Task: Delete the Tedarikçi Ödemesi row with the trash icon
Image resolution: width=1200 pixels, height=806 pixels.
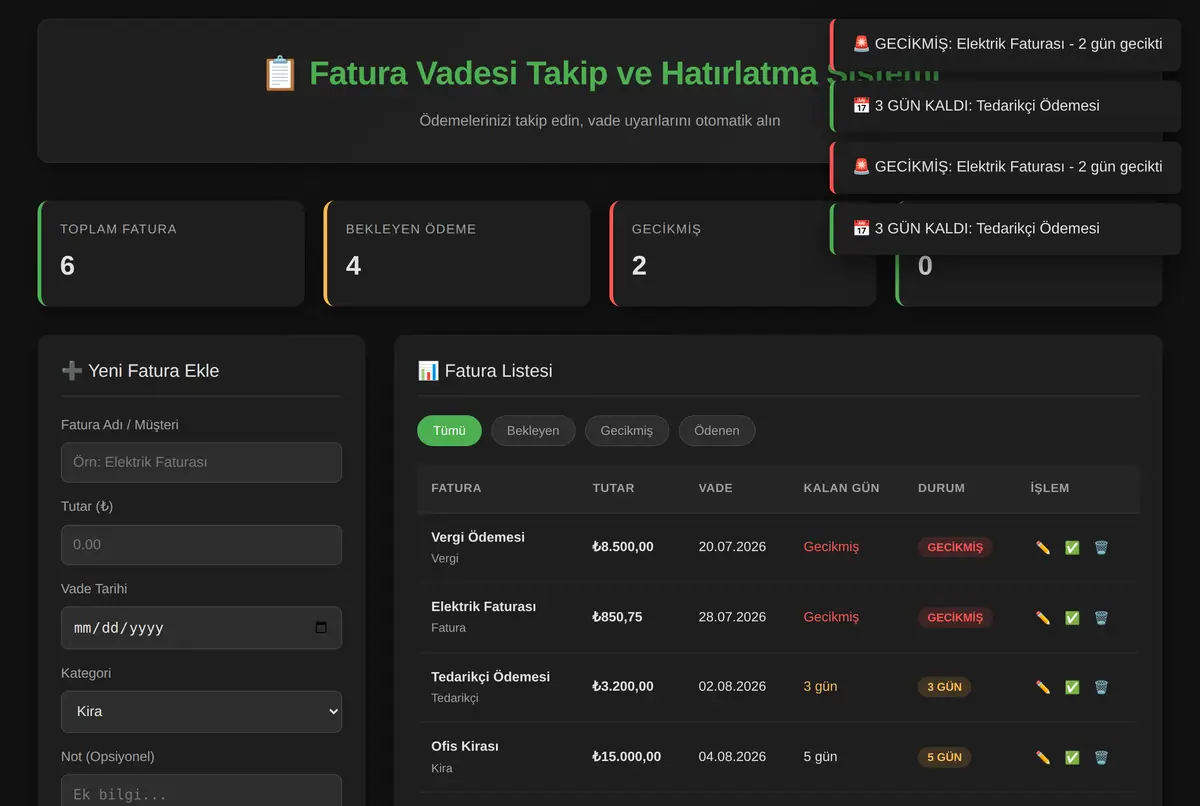Action: (1101, 687)
